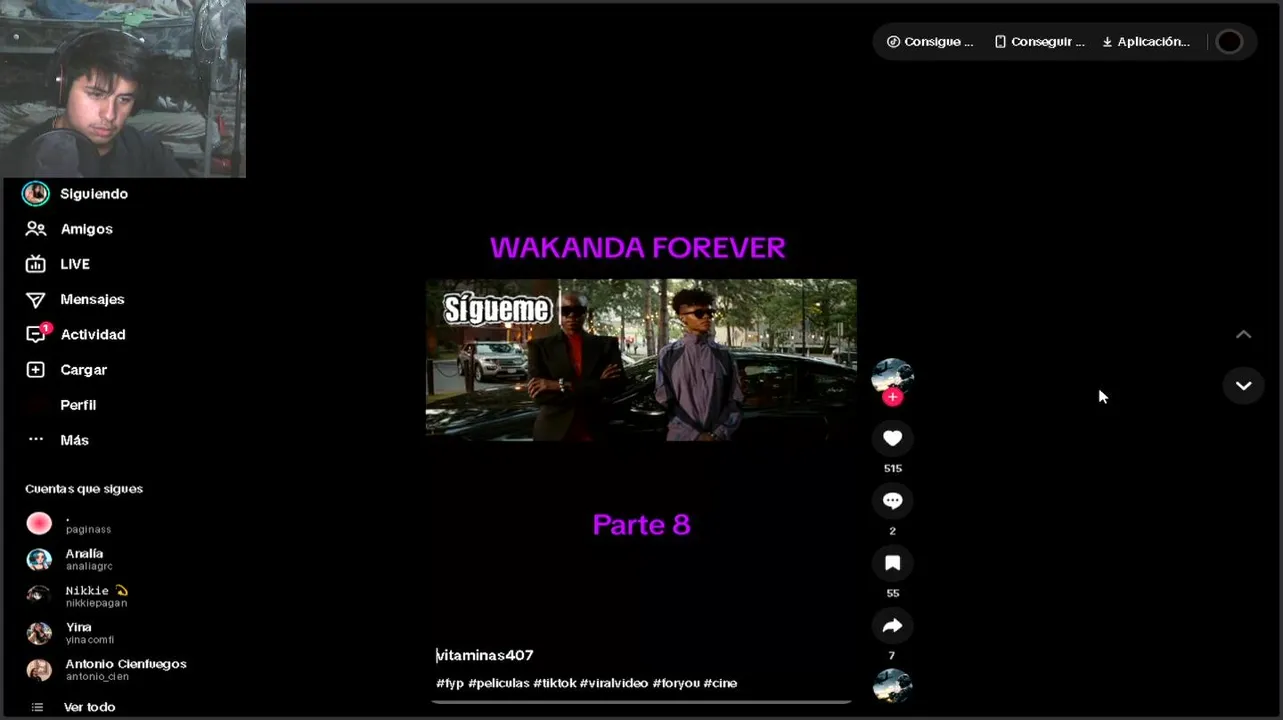Screen dimensions: 1283x720
Task: Click the Consigue... button in top bar
Action: 930,42
